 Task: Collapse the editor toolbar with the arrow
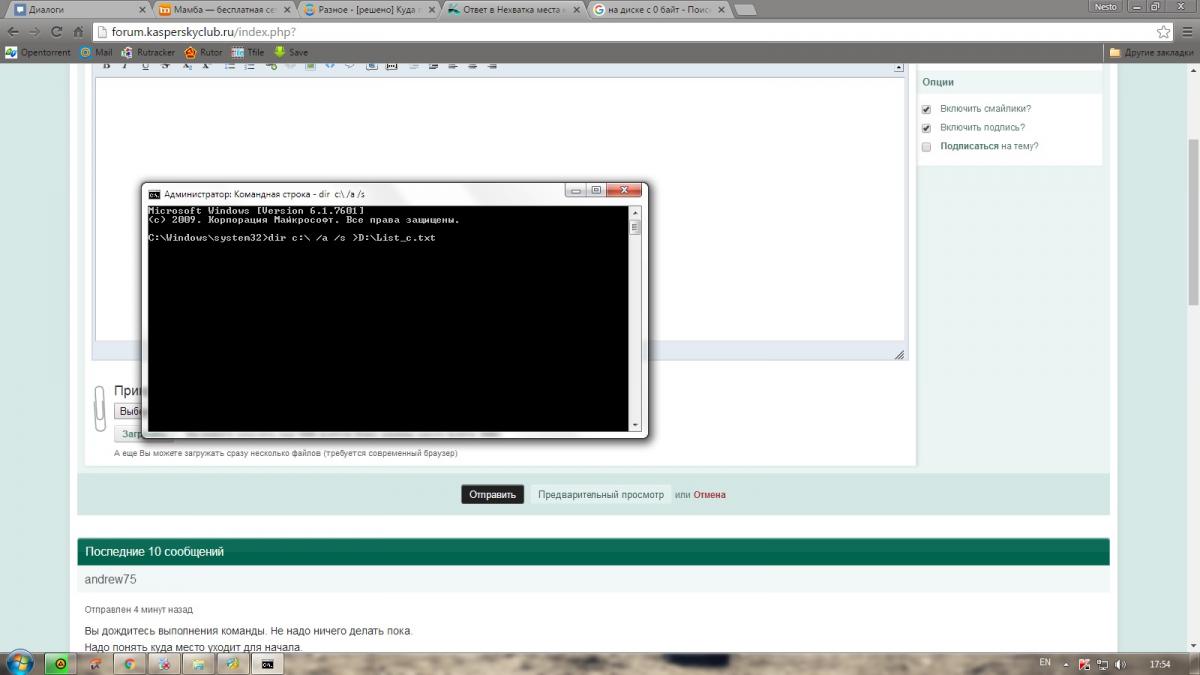pyautogui.click(x=899, y=67)
